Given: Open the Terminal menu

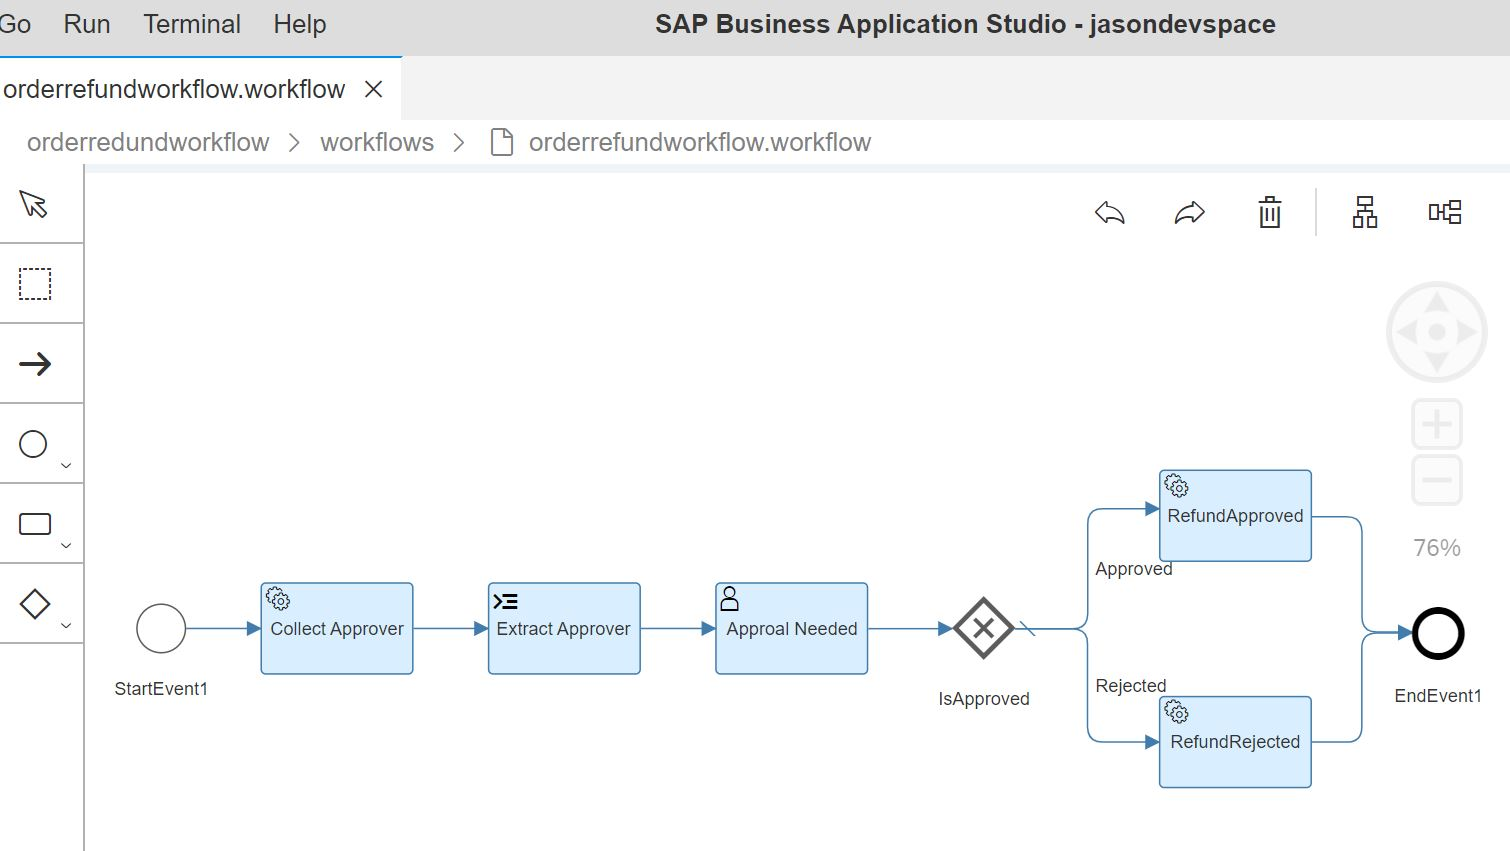Looking at the screenshot, I should pos(192,24).
